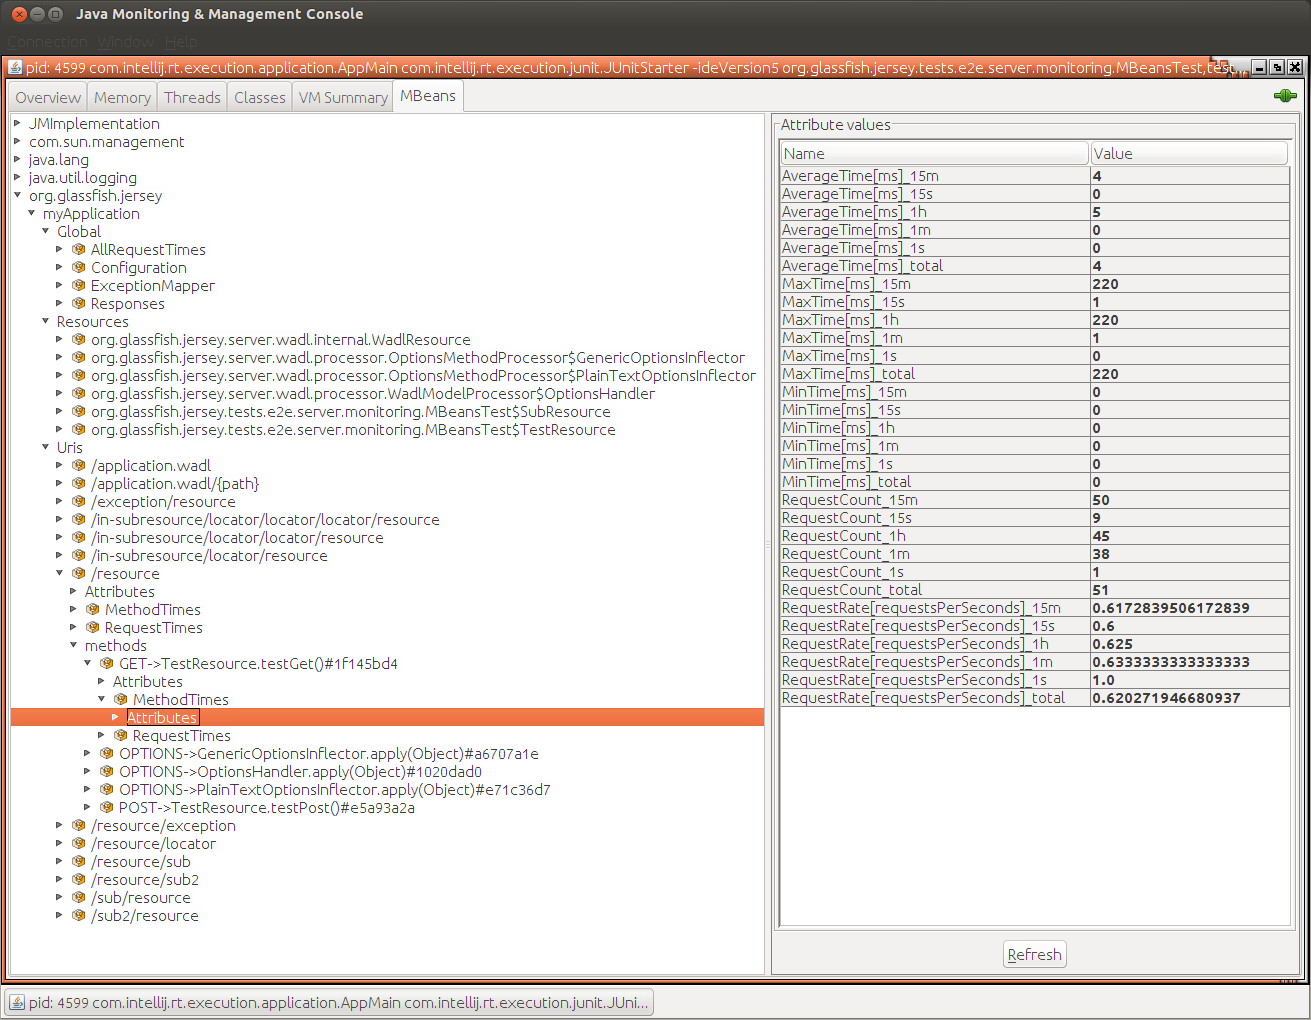Click the /resource/exception bean icon

click(78, 826)
